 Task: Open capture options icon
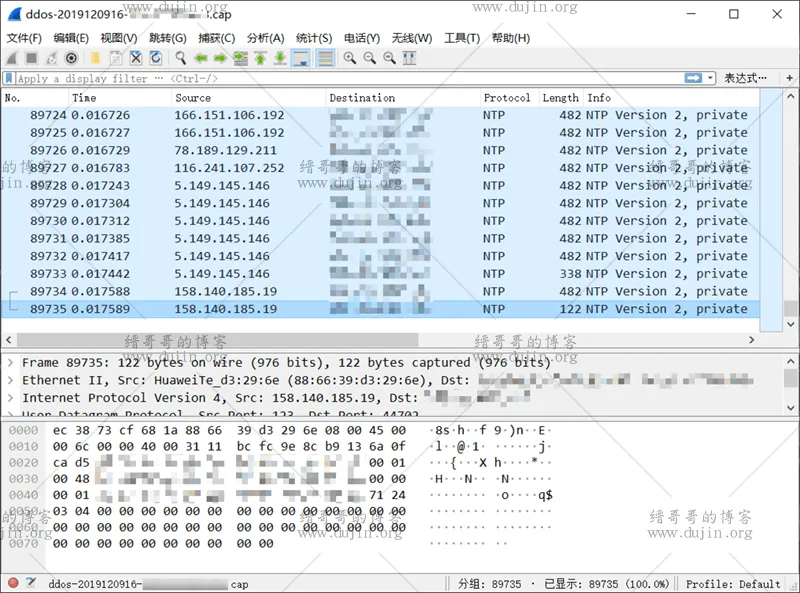tap(71, 58)
